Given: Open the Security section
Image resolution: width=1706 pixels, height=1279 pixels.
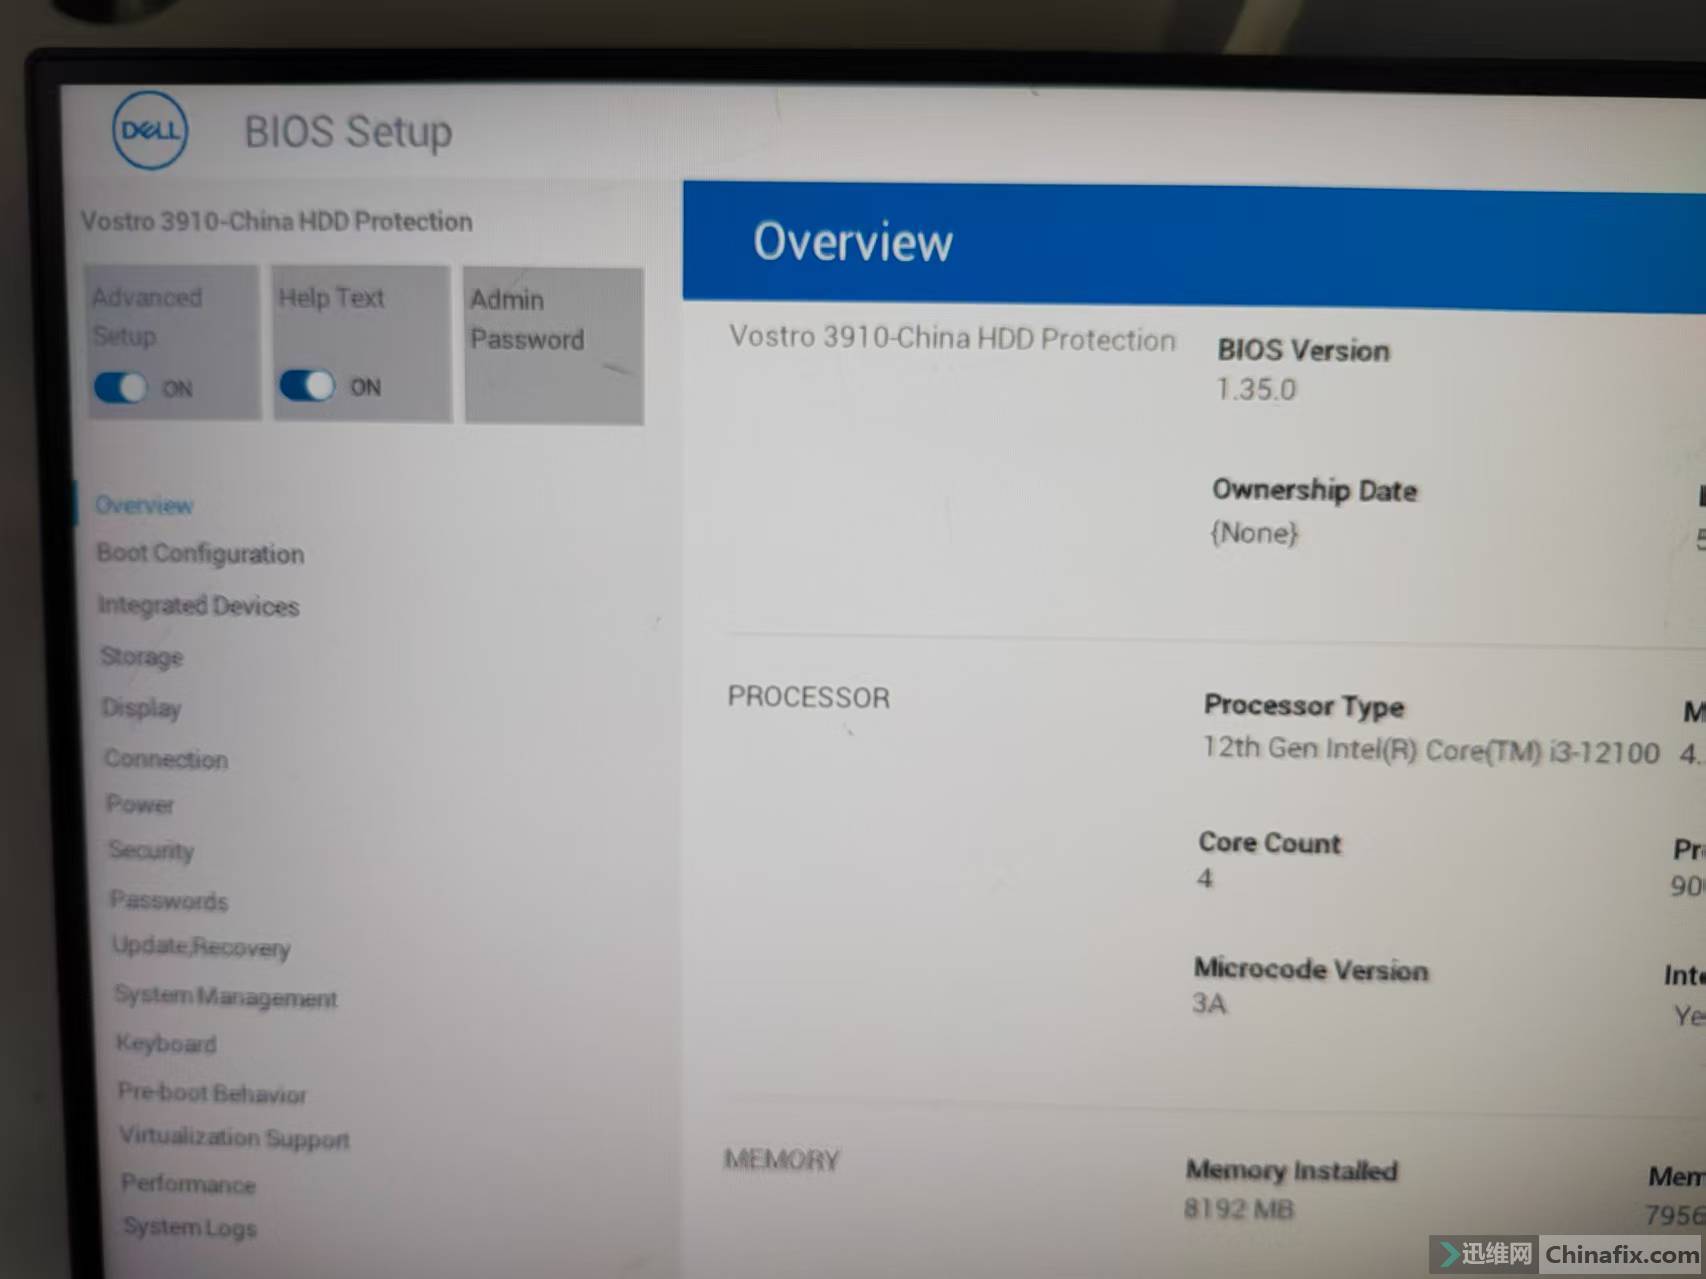Looking at the screenshot, I should click(x=151, y=851).
